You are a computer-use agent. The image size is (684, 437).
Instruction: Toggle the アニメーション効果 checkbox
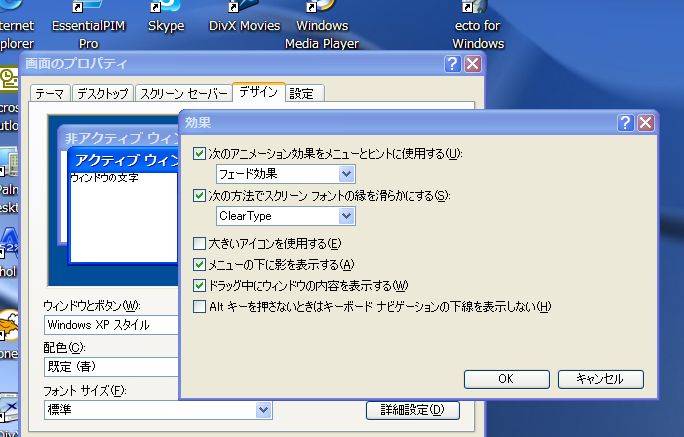point(199,154)
